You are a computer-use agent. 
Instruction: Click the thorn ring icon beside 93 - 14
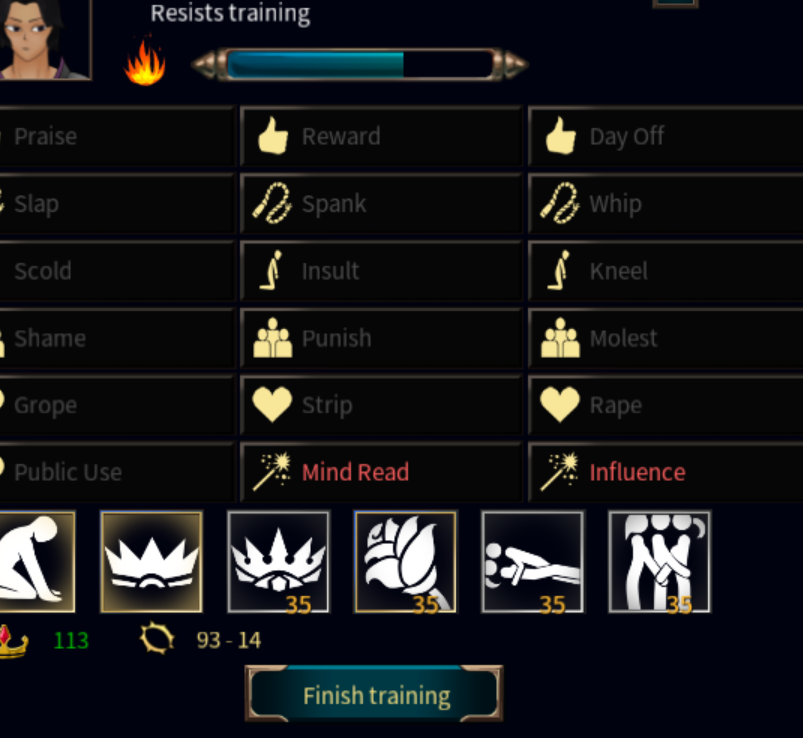157,639
